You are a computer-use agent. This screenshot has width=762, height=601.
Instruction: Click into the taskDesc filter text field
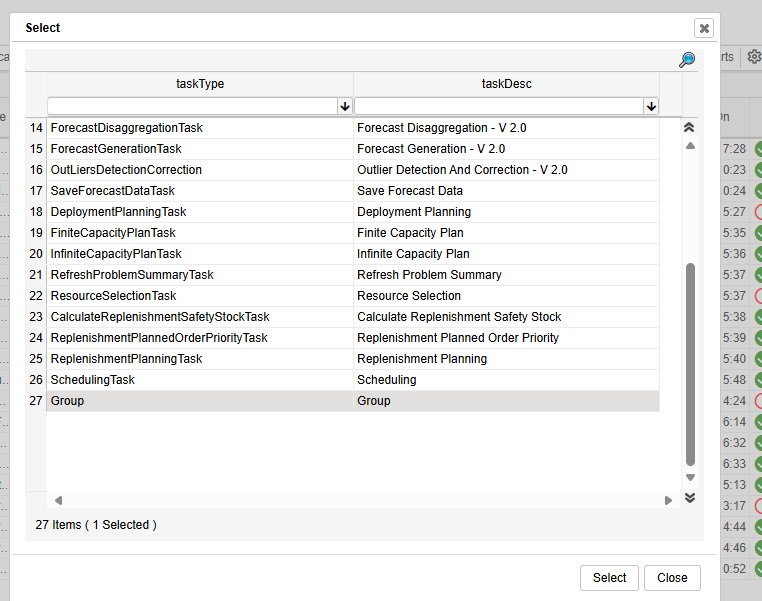499,106
